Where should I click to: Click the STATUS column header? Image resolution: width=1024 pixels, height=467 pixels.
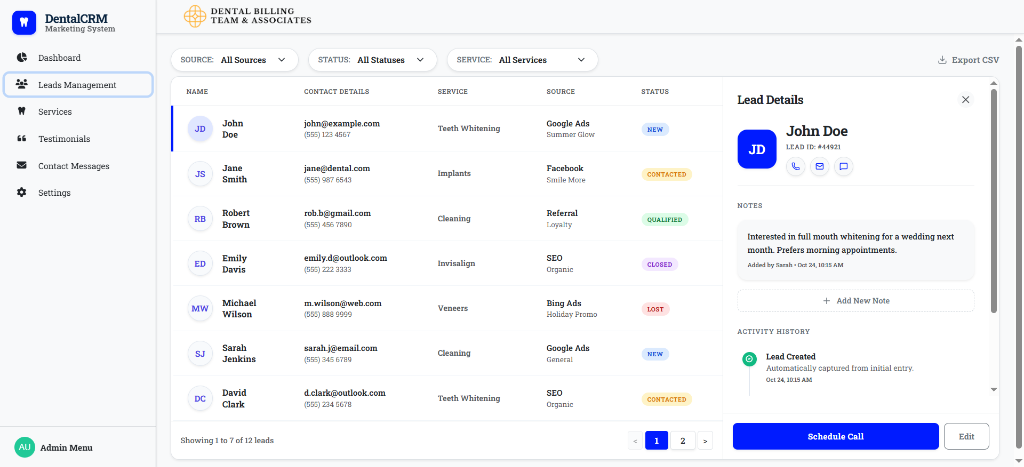(655, 91)
